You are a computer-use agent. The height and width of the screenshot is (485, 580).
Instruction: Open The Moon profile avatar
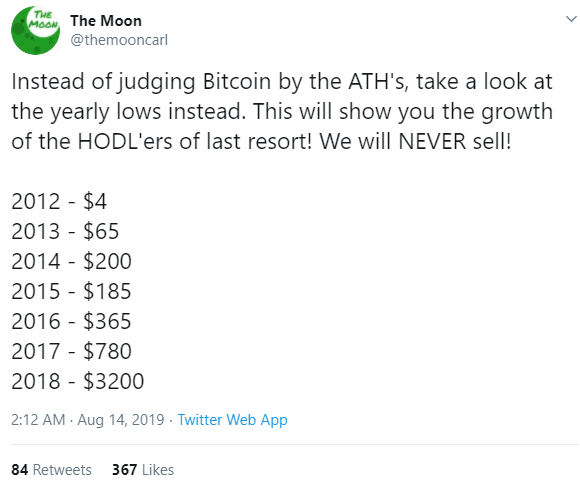pyautogui.click(x=36, y=30)
